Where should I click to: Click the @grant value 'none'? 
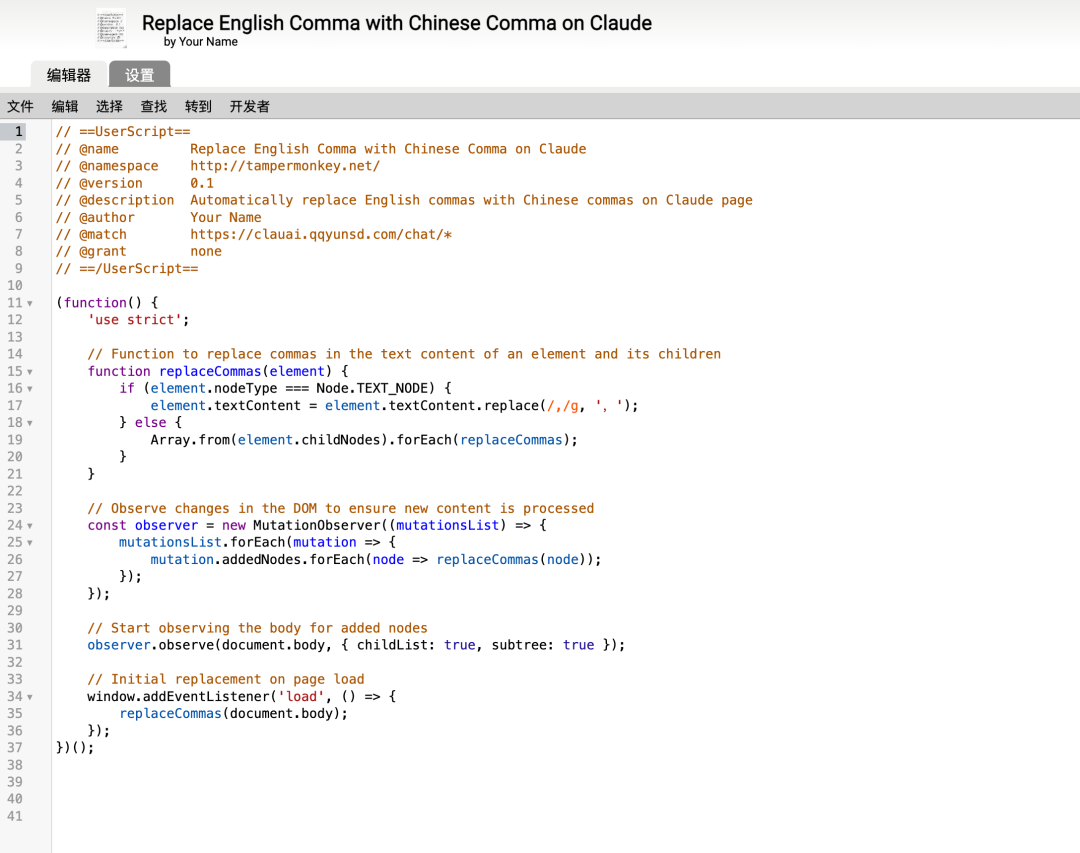(206, 251)
